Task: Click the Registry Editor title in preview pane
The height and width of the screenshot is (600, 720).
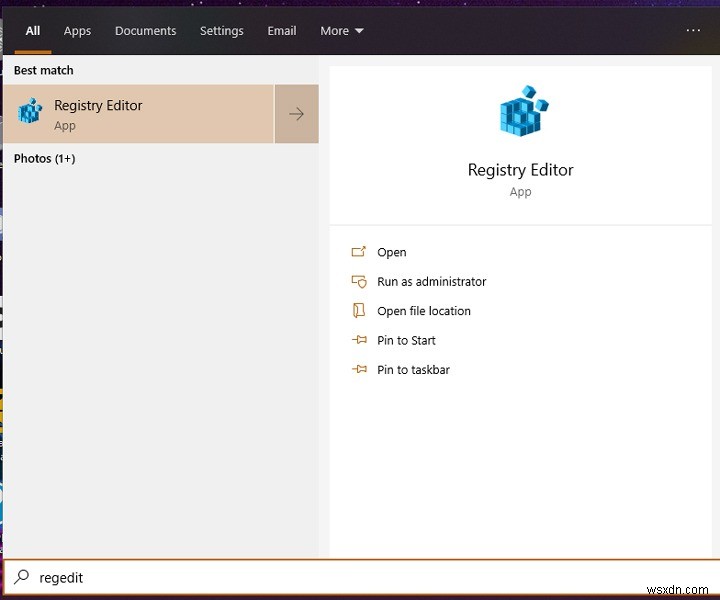Action: (520, 170)
